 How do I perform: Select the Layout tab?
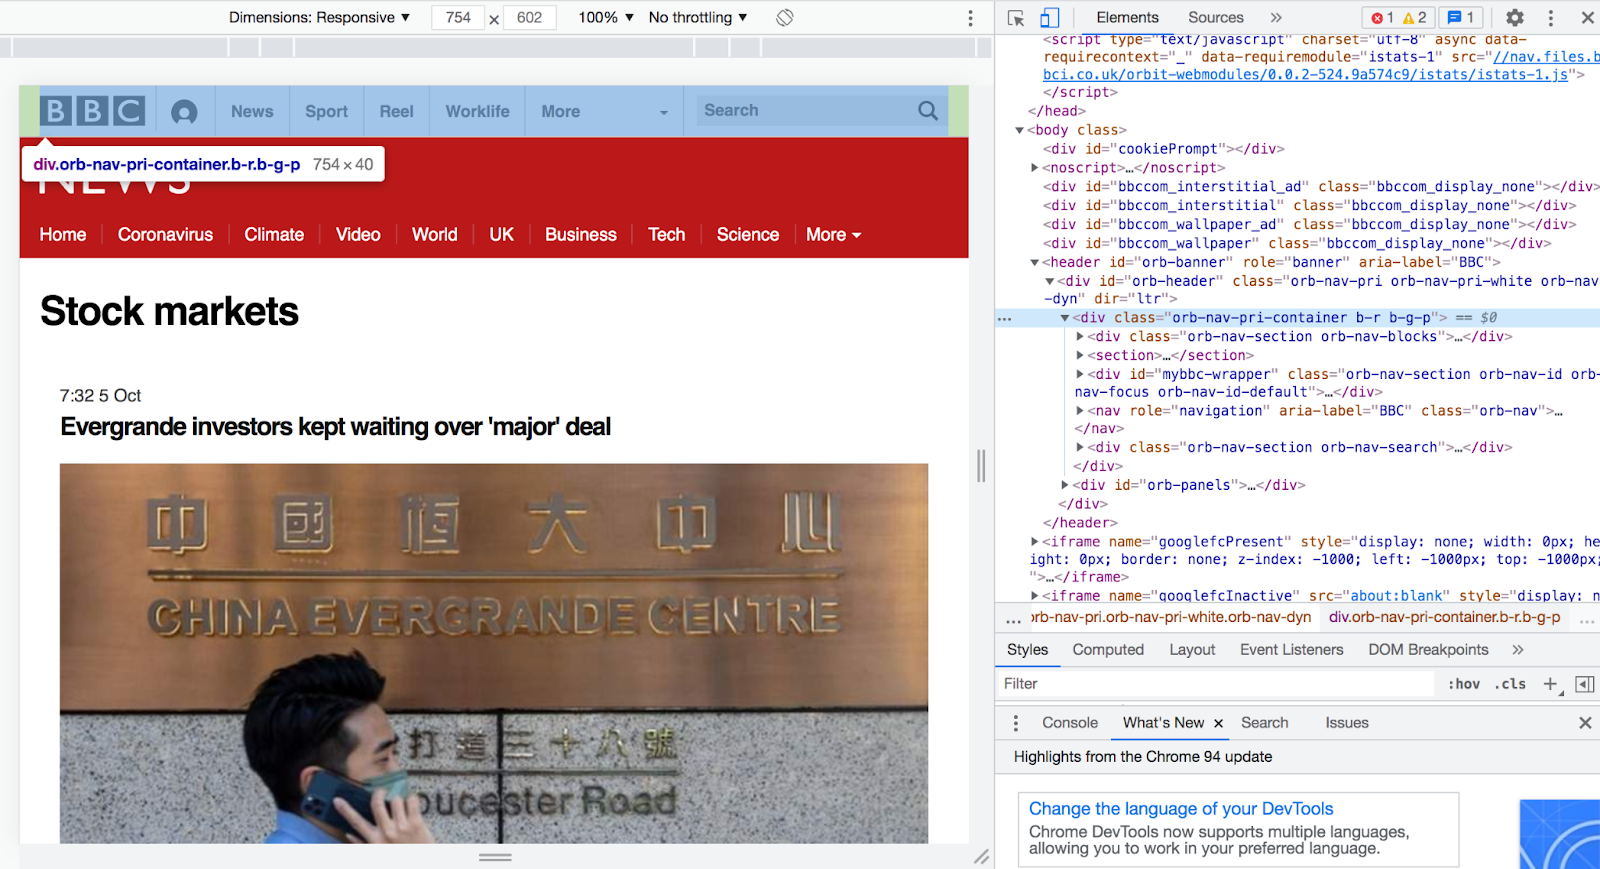(x=1192, y=650)
